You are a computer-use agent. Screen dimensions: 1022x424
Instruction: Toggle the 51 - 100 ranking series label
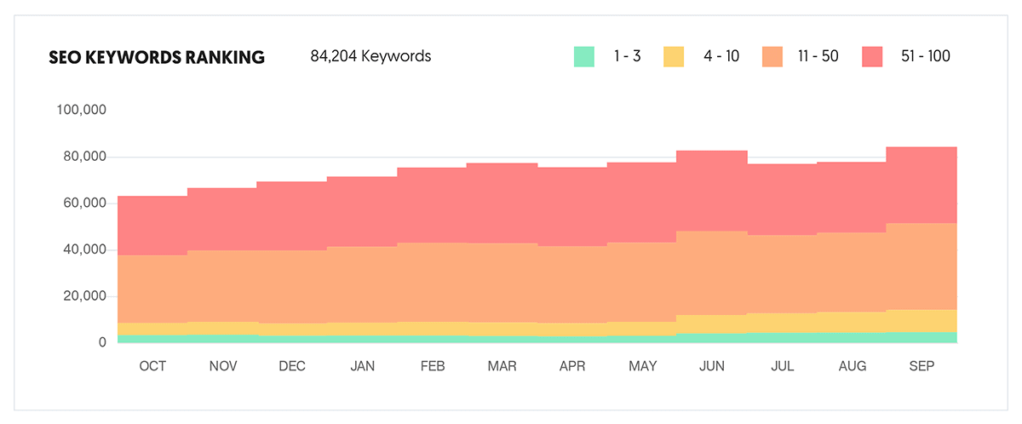tap(925, 57)
